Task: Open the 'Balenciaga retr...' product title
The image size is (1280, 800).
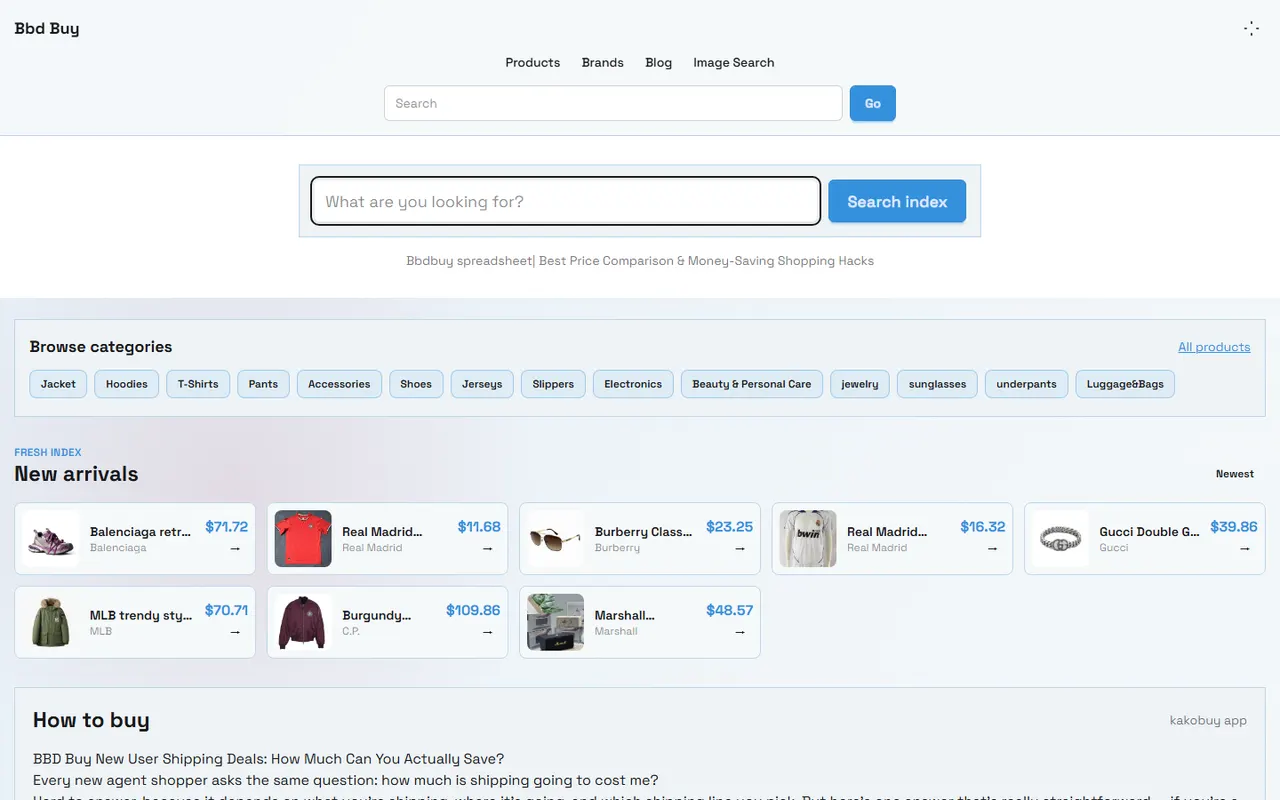Action: [x=140, y=532]
